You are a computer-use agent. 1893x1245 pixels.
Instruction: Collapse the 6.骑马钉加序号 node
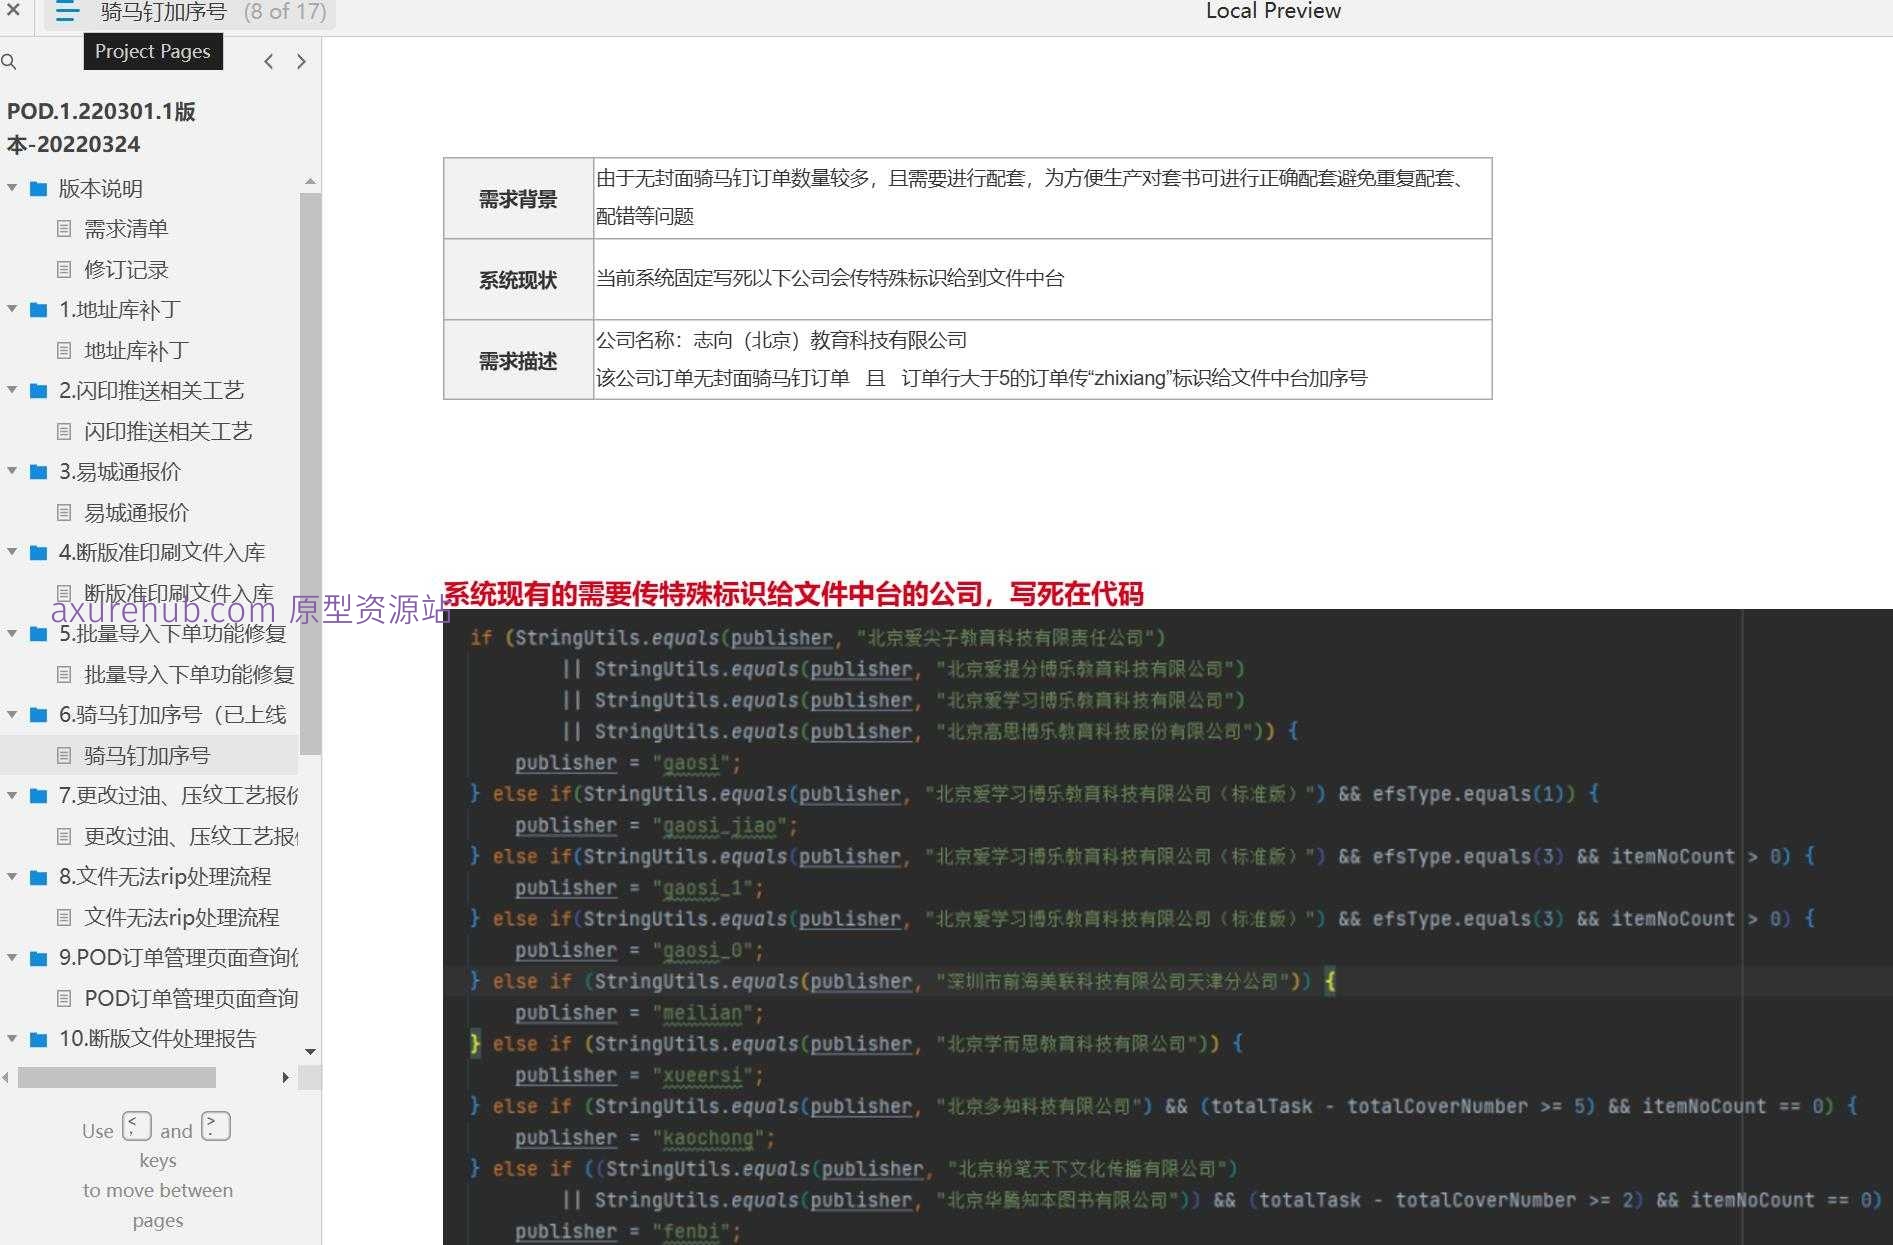[x=12, y=714]
